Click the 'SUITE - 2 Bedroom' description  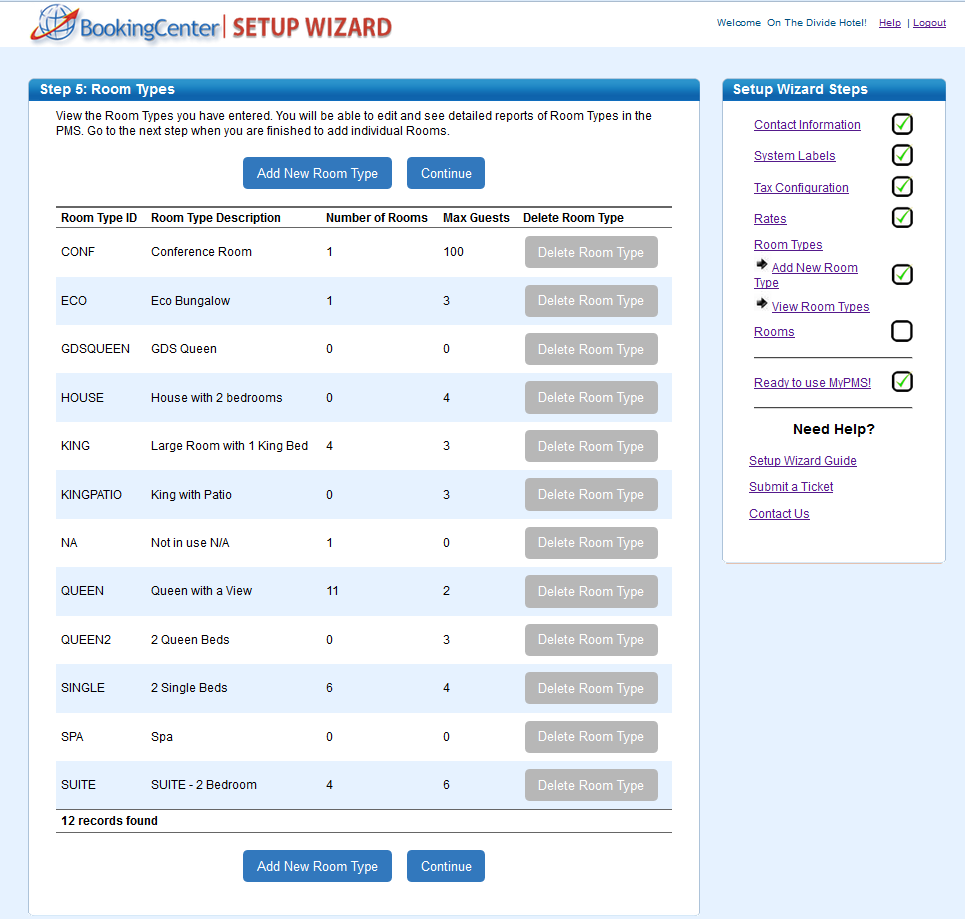204,785
